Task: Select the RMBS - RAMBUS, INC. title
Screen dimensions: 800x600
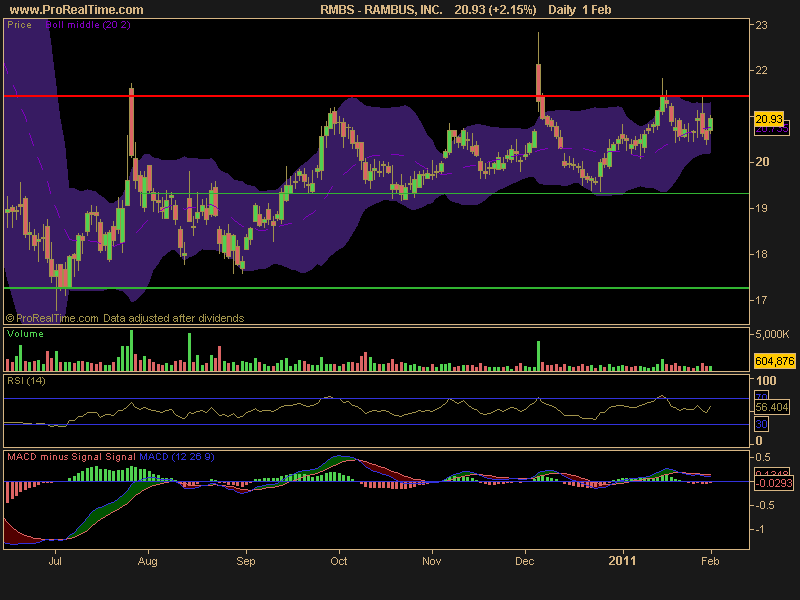Action: [x=381, y=10]
